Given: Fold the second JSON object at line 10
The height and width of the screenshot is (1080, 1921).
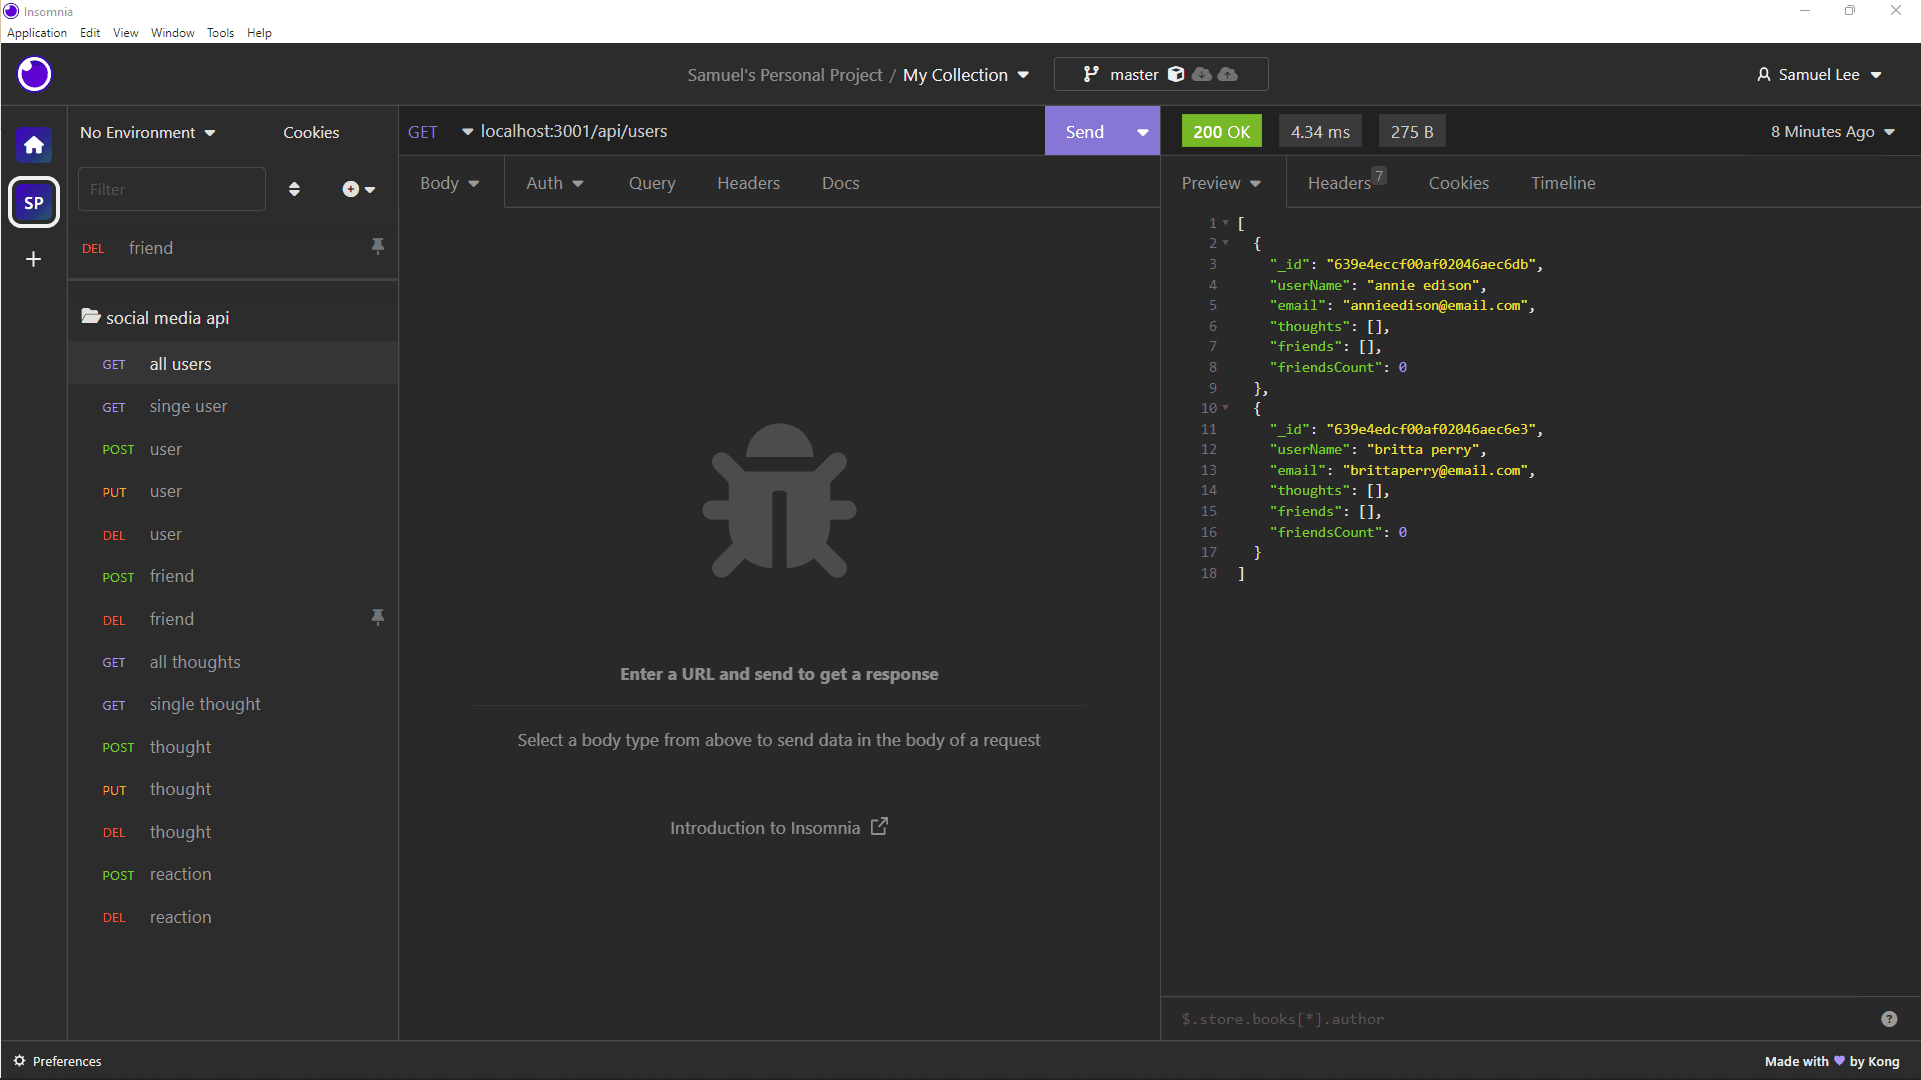Looking at the screenshot, I should (1225, 408).
